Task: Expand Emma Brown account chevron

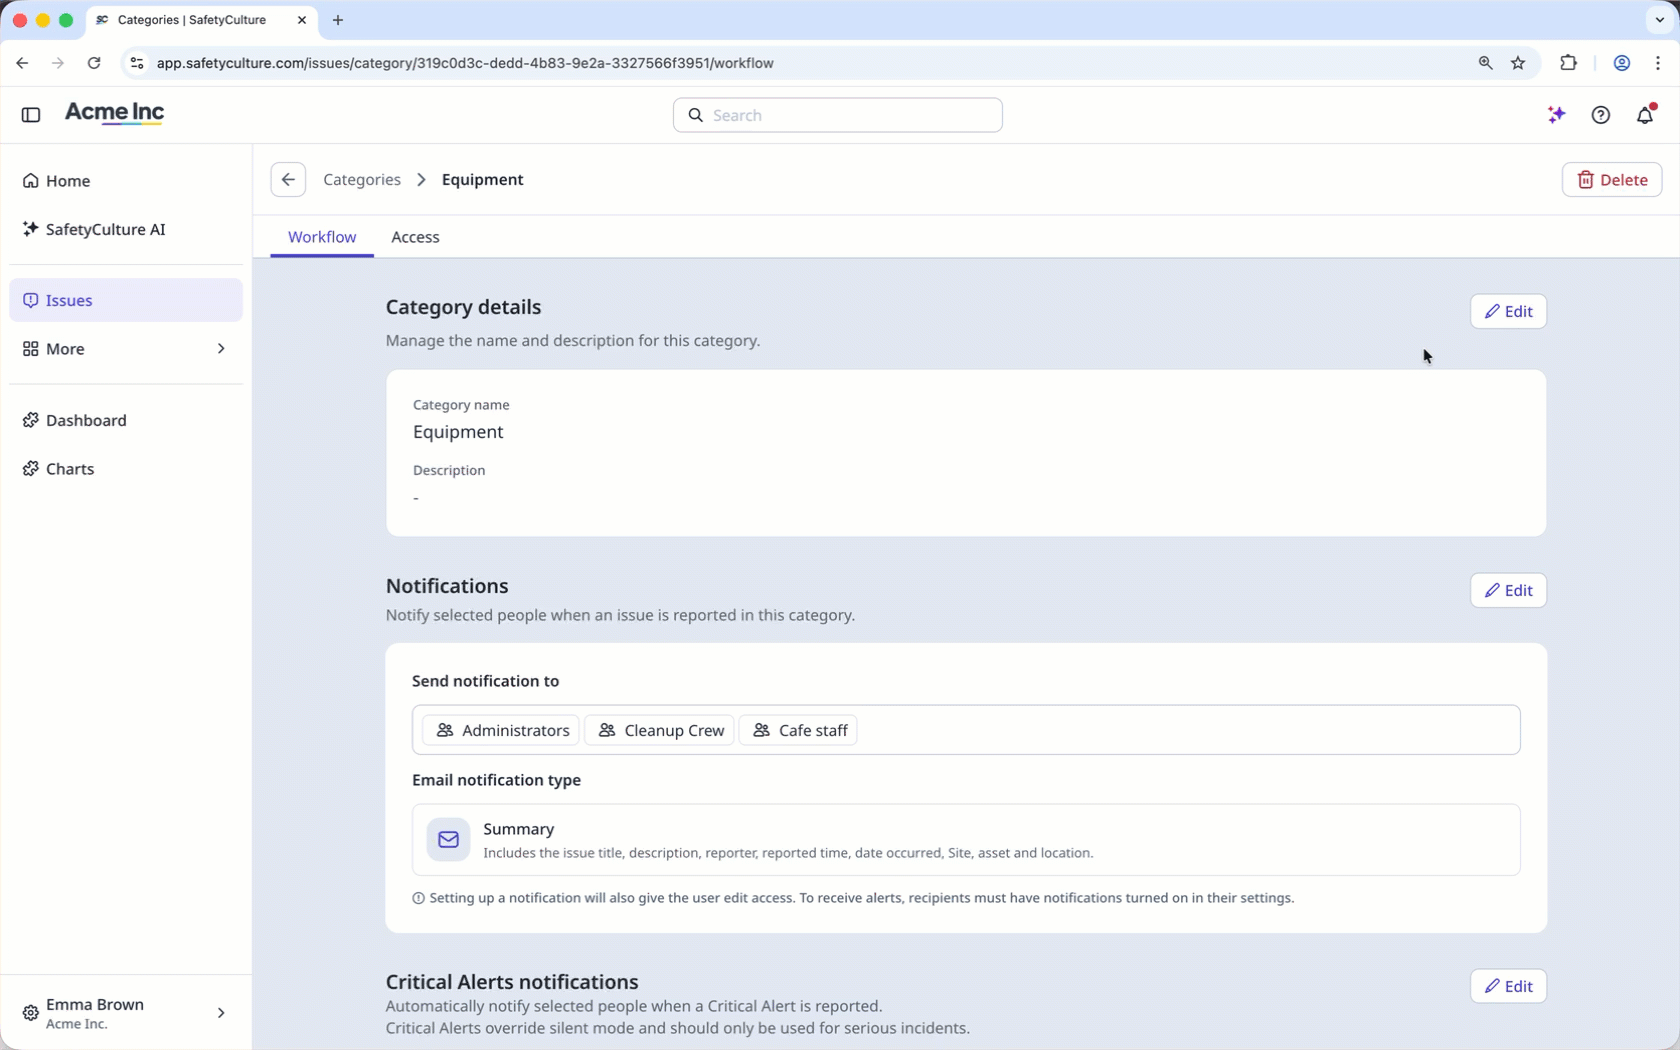Action: (x=221, y=1013)
